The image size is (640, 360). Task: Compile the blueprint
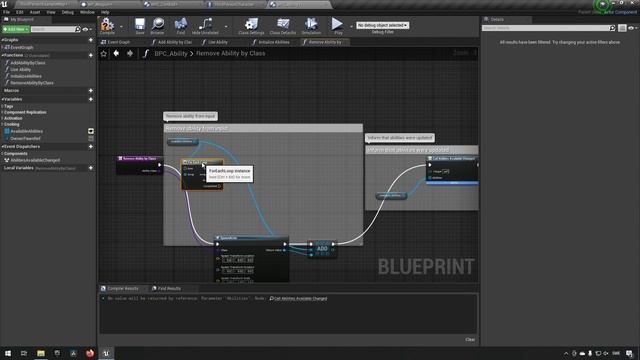tap(107, 26)
